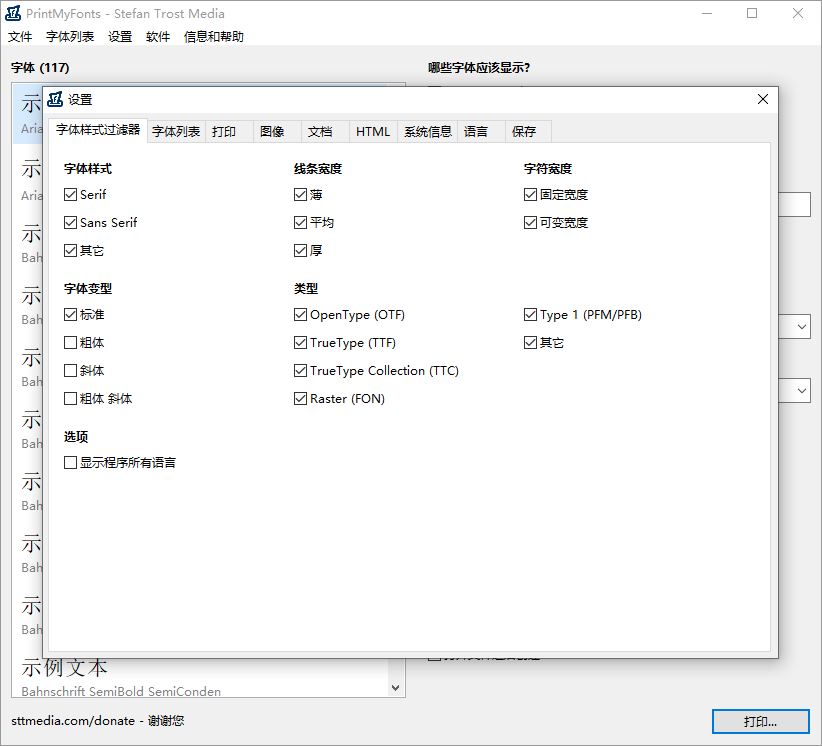Open the 文档 tab

(325, 132)
